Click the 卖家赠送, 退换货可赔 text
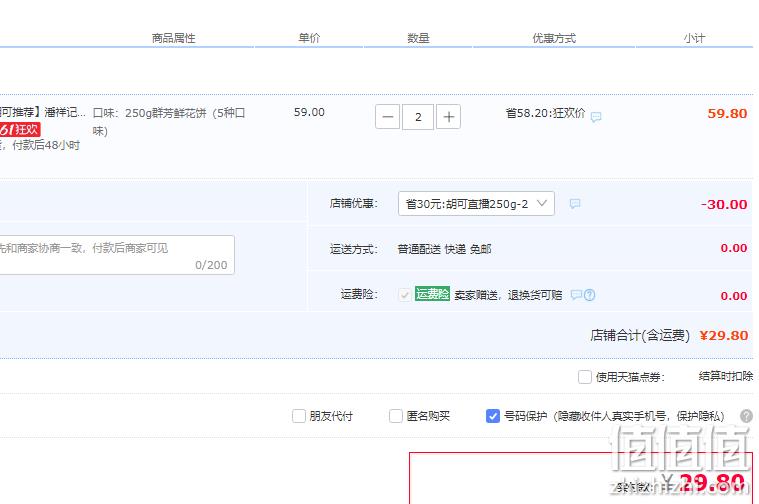Image resolution: width=759 pixels, height=504 pixels. point(508,295)
